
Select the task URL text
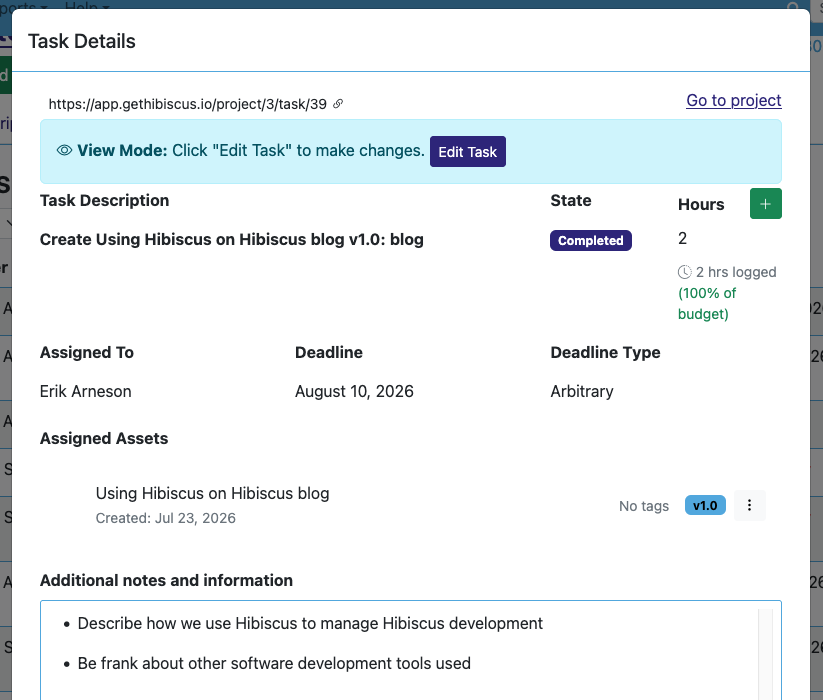[187, 104]
